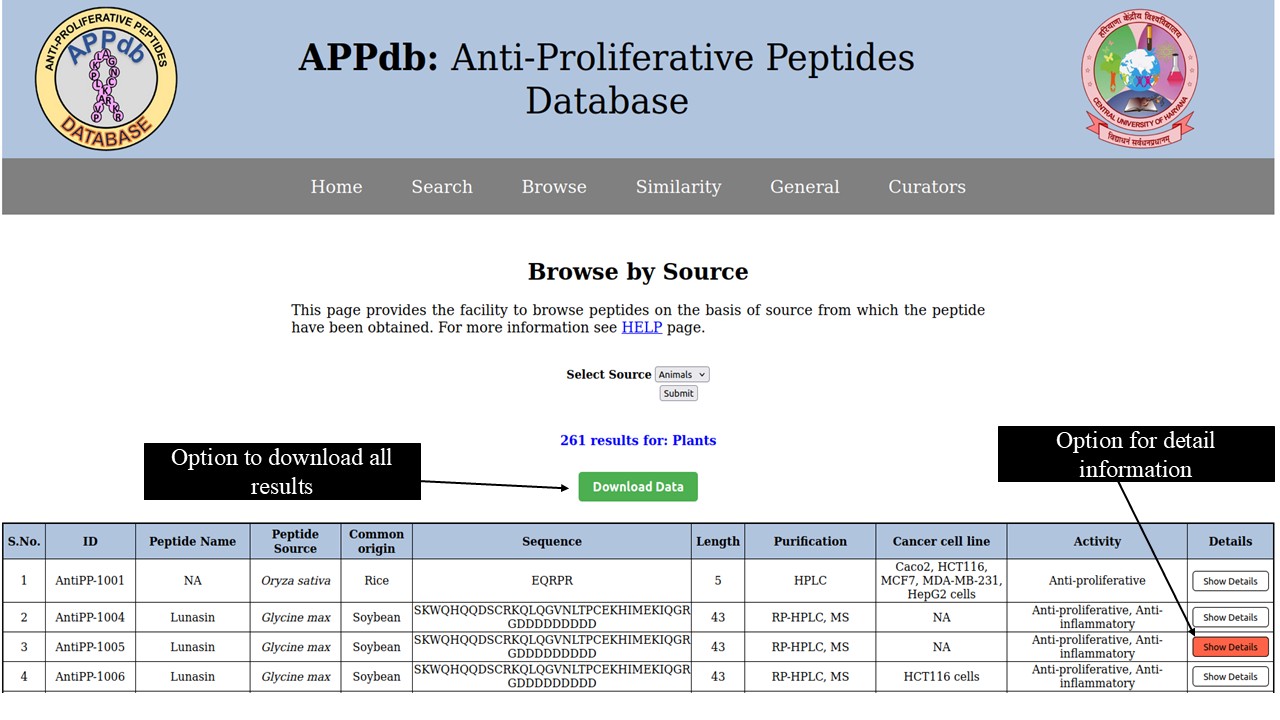Show details for AntiPP-1001

[x=1230, y=581]
